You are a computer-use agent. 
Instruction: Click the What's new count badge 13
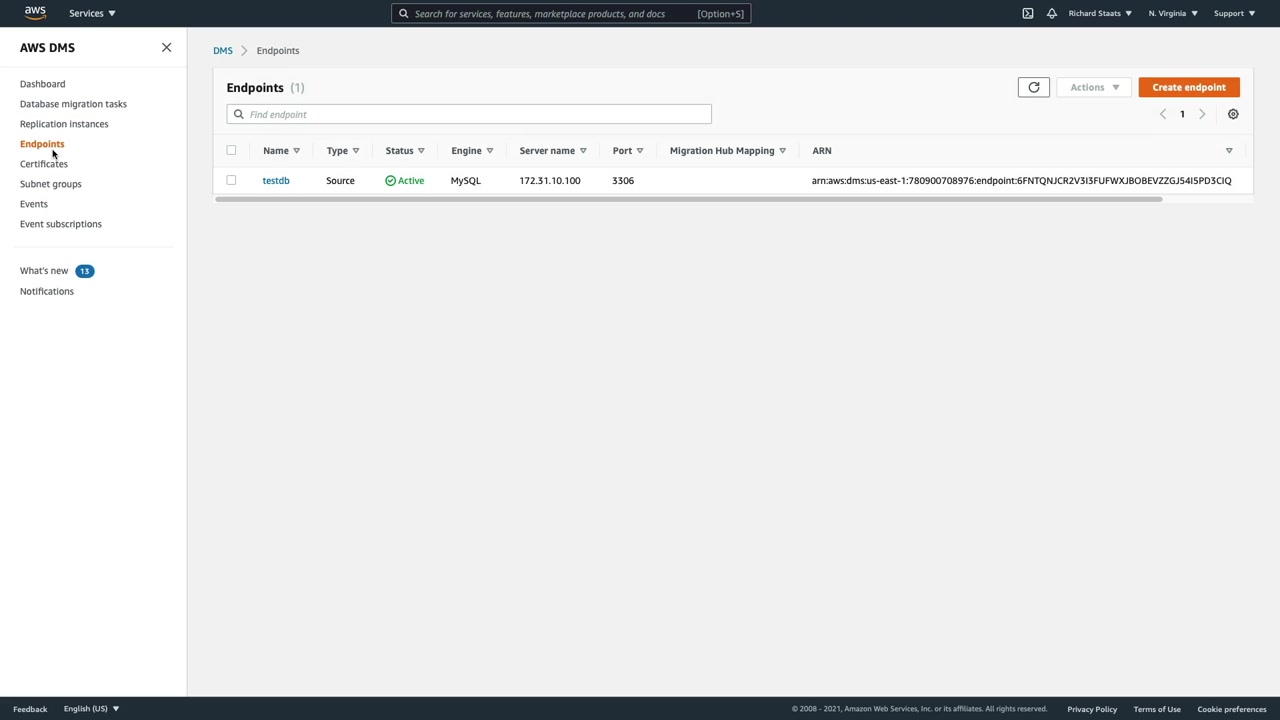(x=85, y=271)
